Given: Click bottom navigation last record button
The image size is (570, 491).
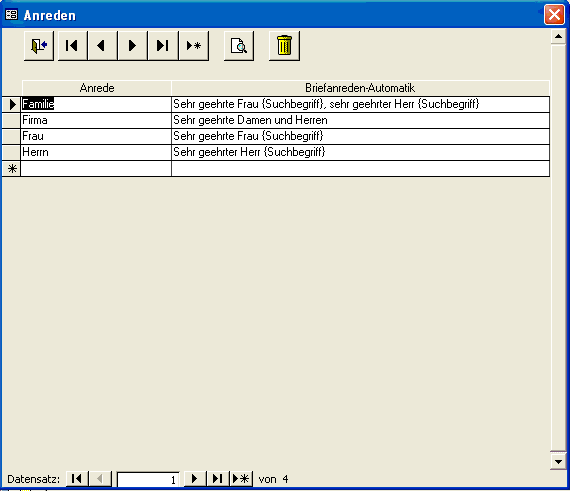Looking at the screenshot, I should click(217, 479).
